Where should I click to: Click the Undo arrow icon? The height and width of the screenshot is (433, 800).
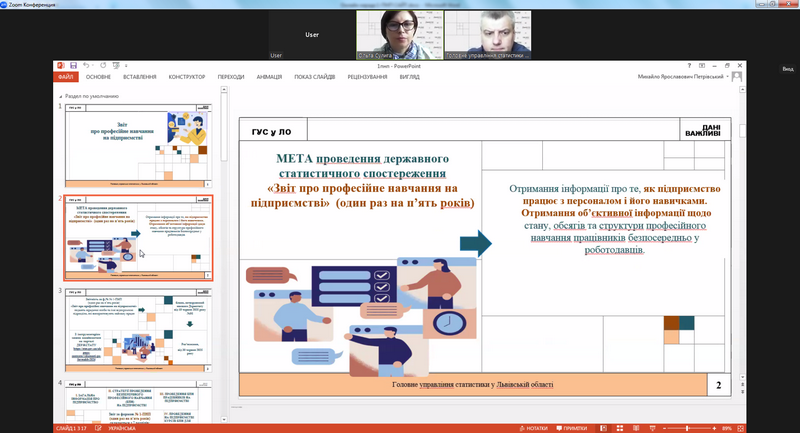pos(85,66)
